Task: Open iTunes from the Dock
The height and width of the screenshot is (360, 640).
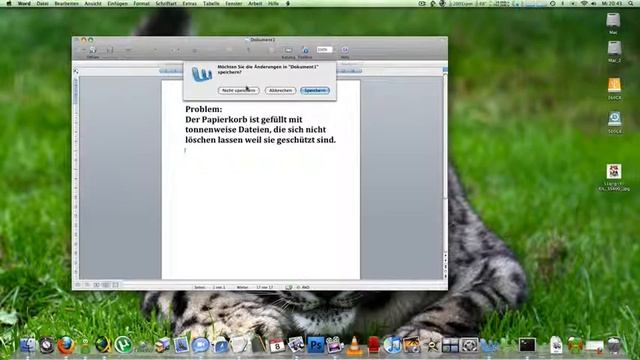Action: pyautogui.click(x=392, y=345)
